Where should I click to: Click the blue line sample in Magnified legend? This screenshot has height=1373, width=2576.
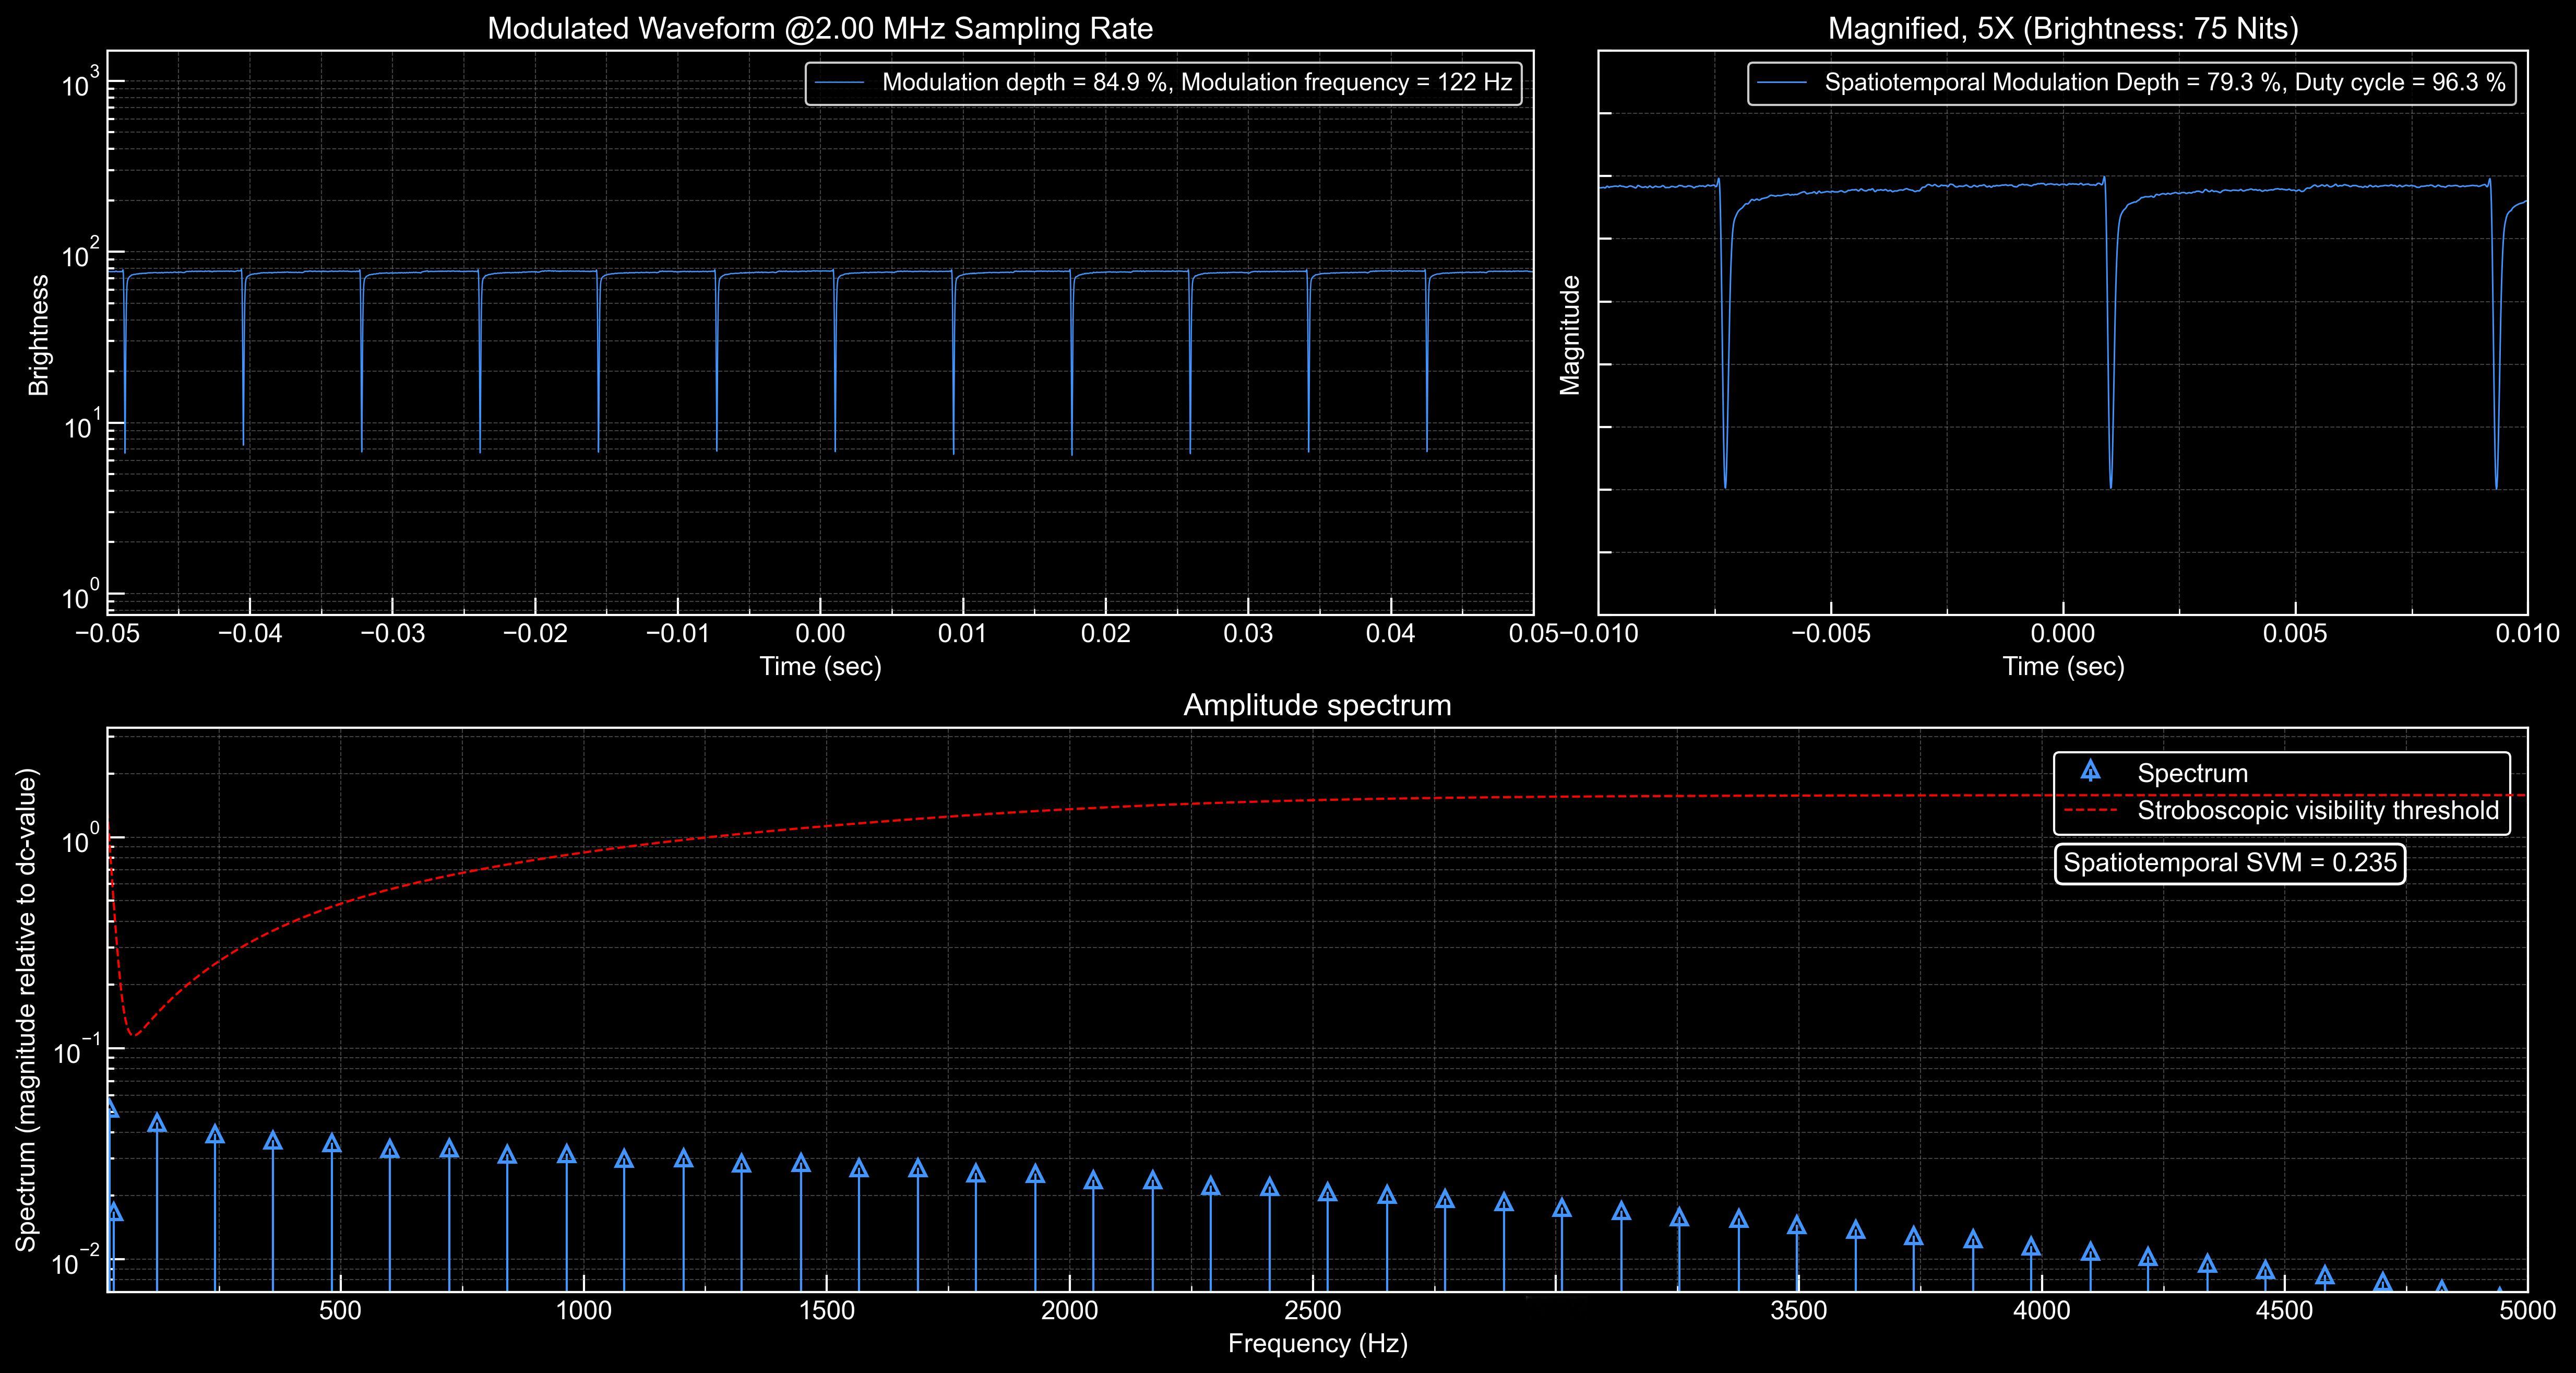click(x=1782, y=83)
